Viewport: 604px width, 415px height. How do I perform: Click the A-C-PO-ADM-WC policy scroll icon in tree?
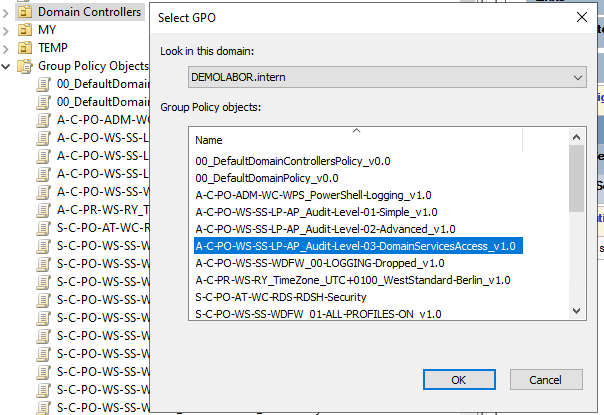(43, 120)
